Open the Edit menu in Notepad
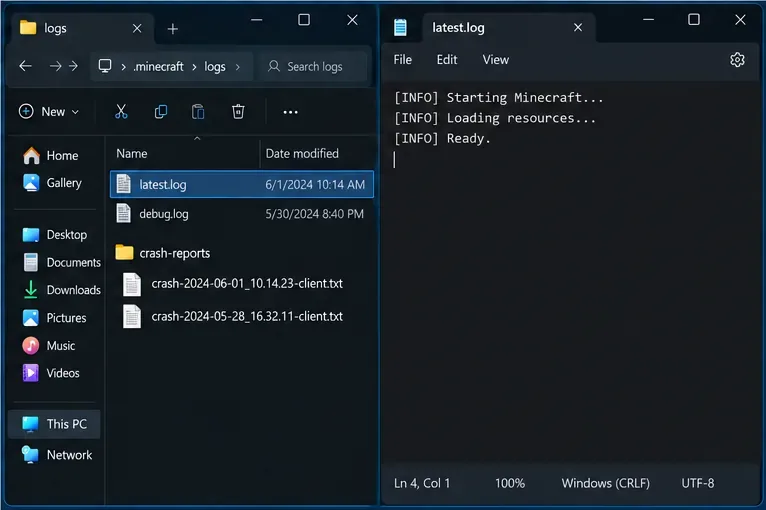The image size is (766, 510). pos(447,60)
